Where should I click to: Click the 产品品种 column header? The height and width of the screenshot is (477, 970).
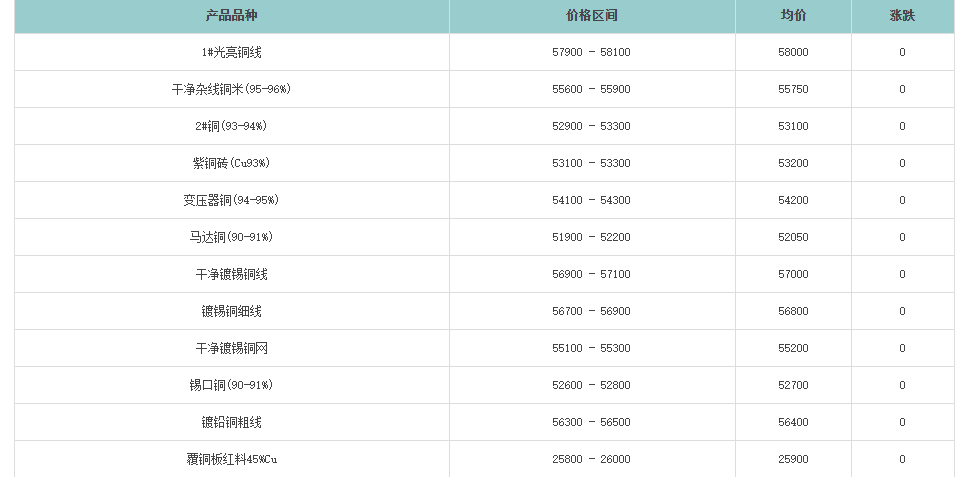(x=231, y=16)
